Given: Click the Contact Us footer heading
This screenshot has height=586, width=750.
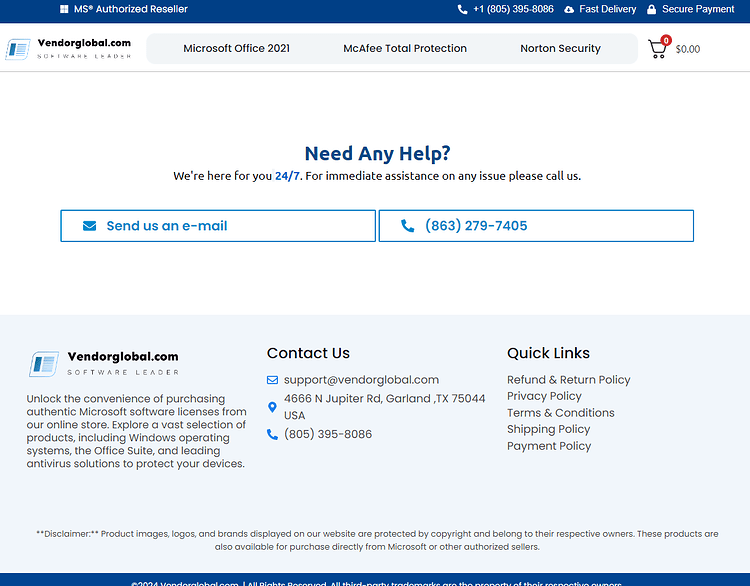Looking at the screenshot, I should (308, 353).
